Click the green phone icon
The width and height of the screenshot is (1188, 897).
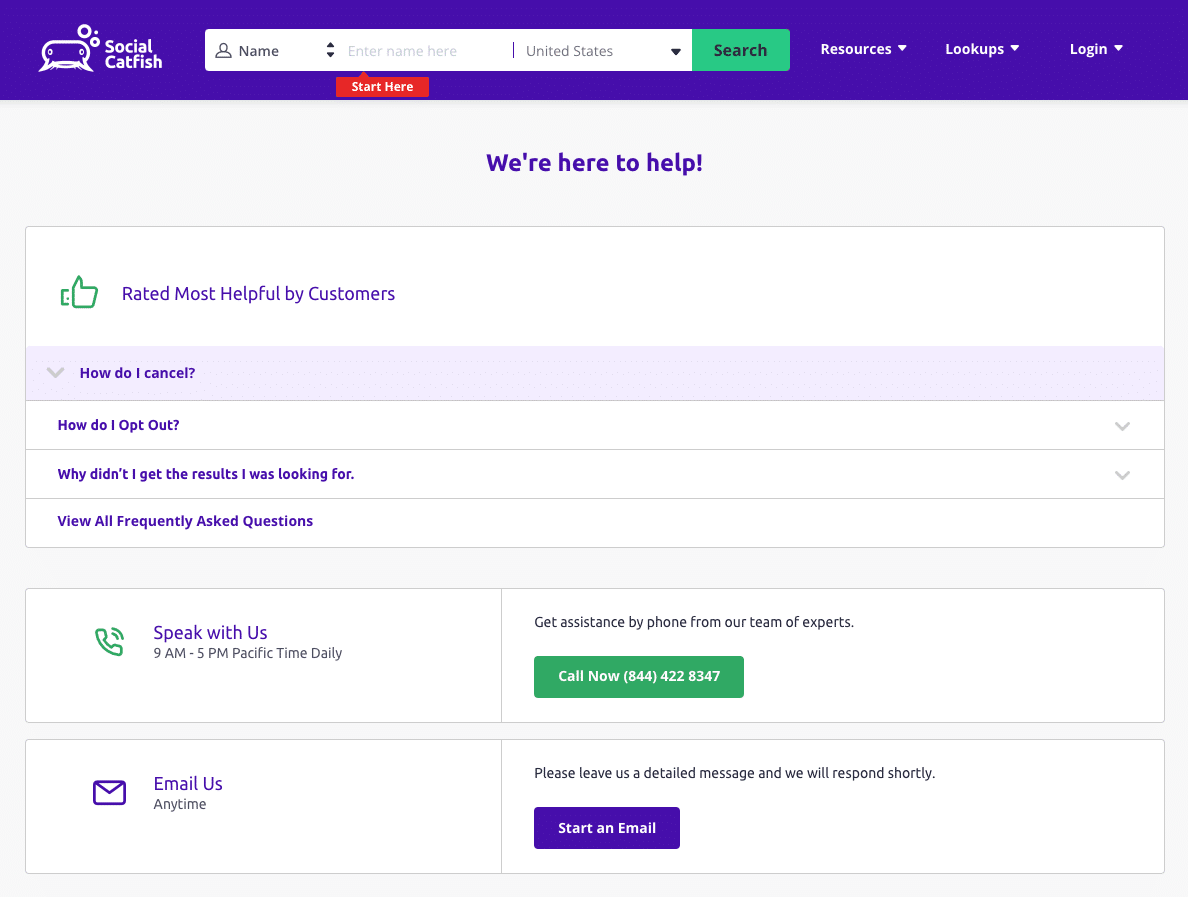click(x=109, y=641)
